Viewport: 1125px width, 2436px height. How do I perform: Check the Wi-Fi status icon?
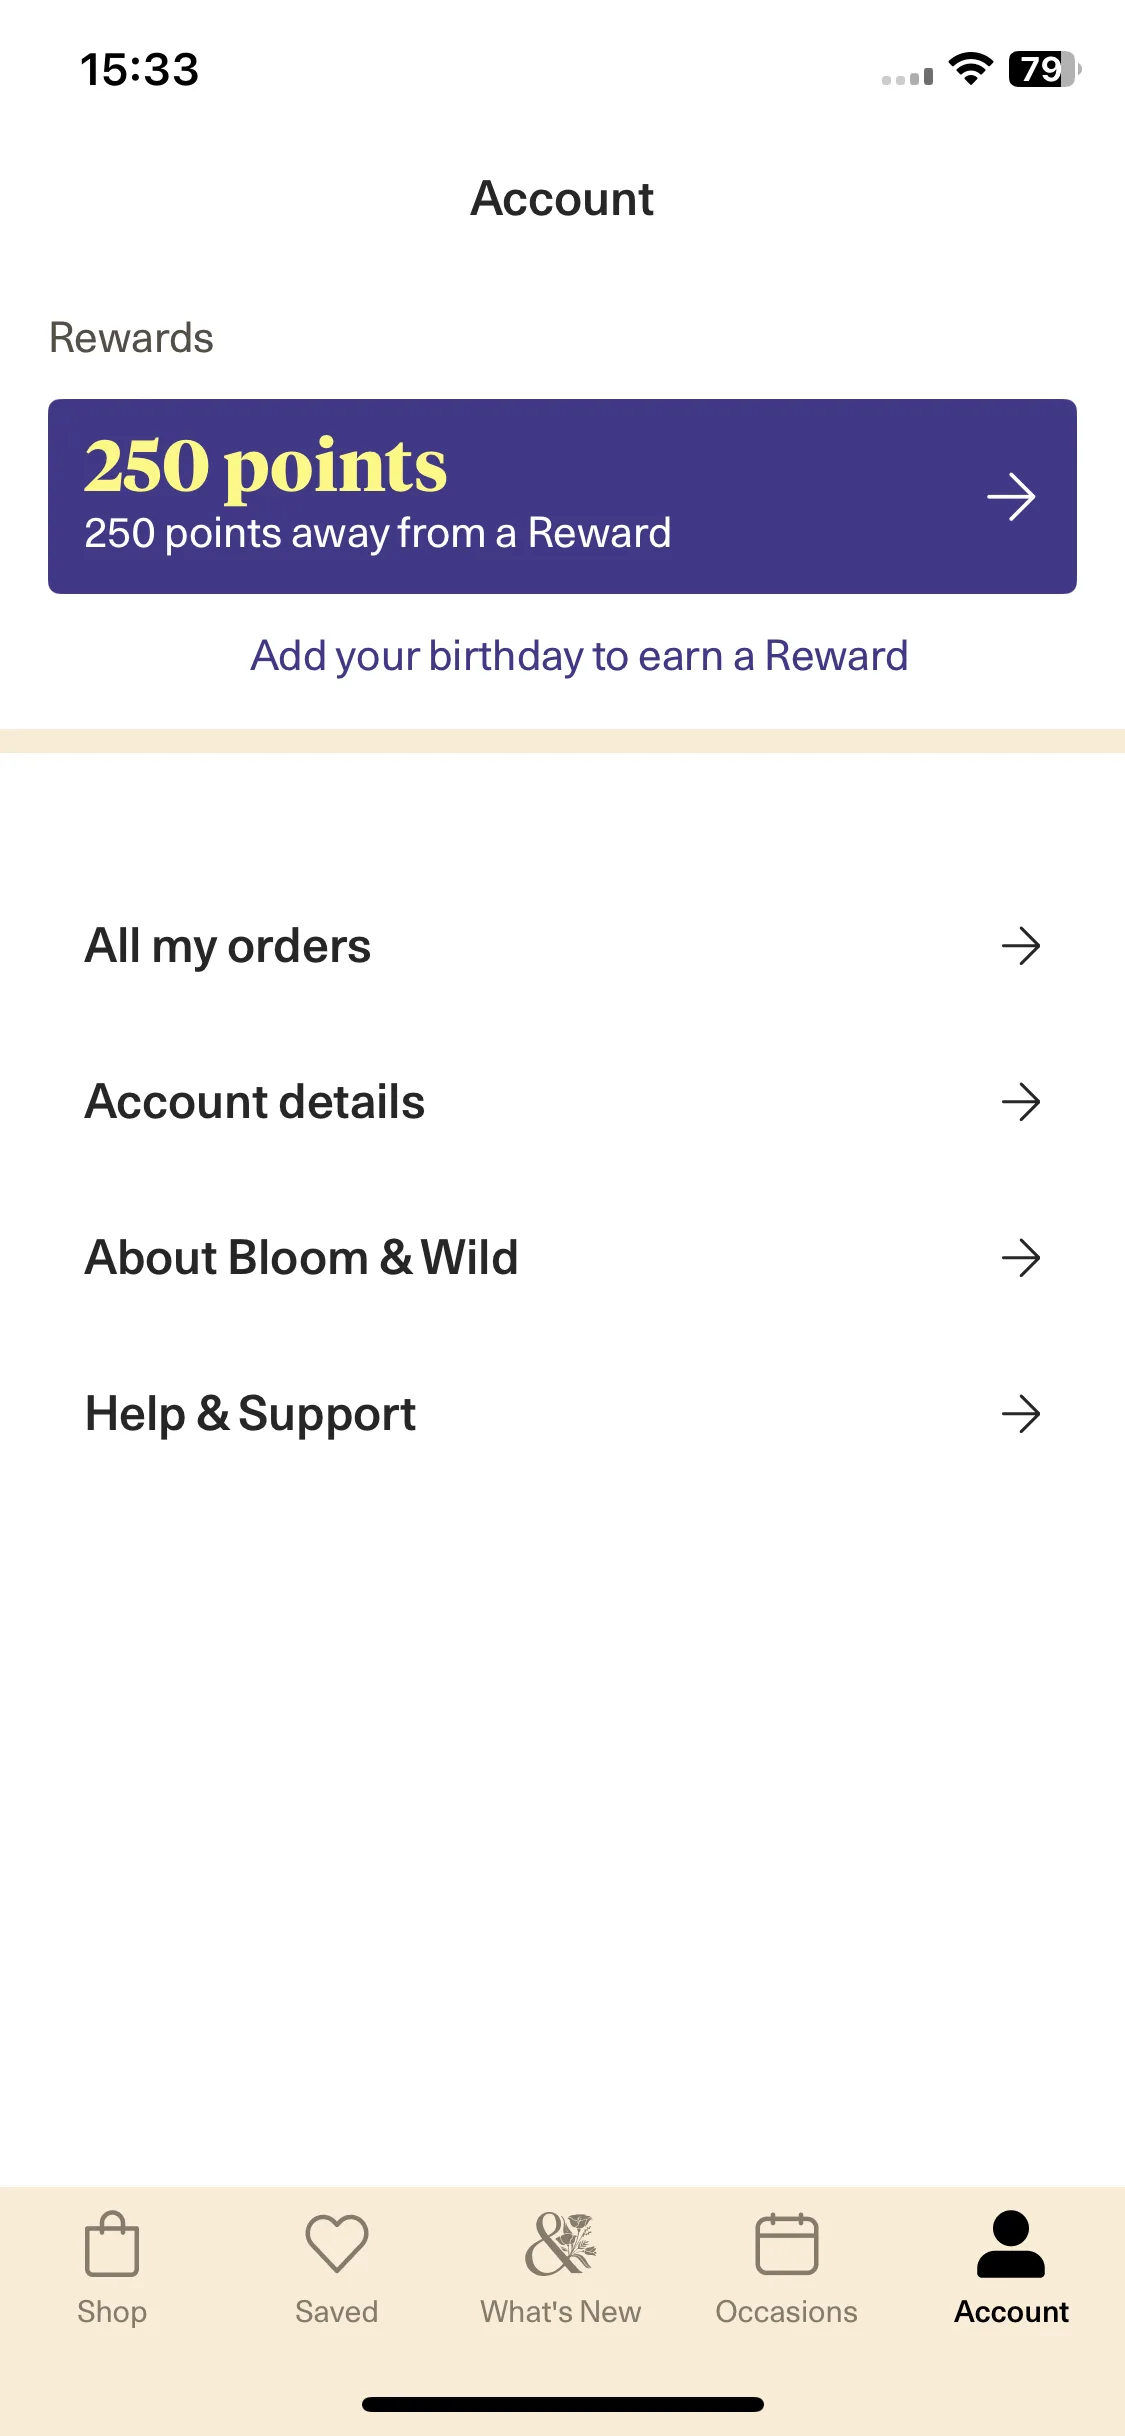tap(970, 69)
